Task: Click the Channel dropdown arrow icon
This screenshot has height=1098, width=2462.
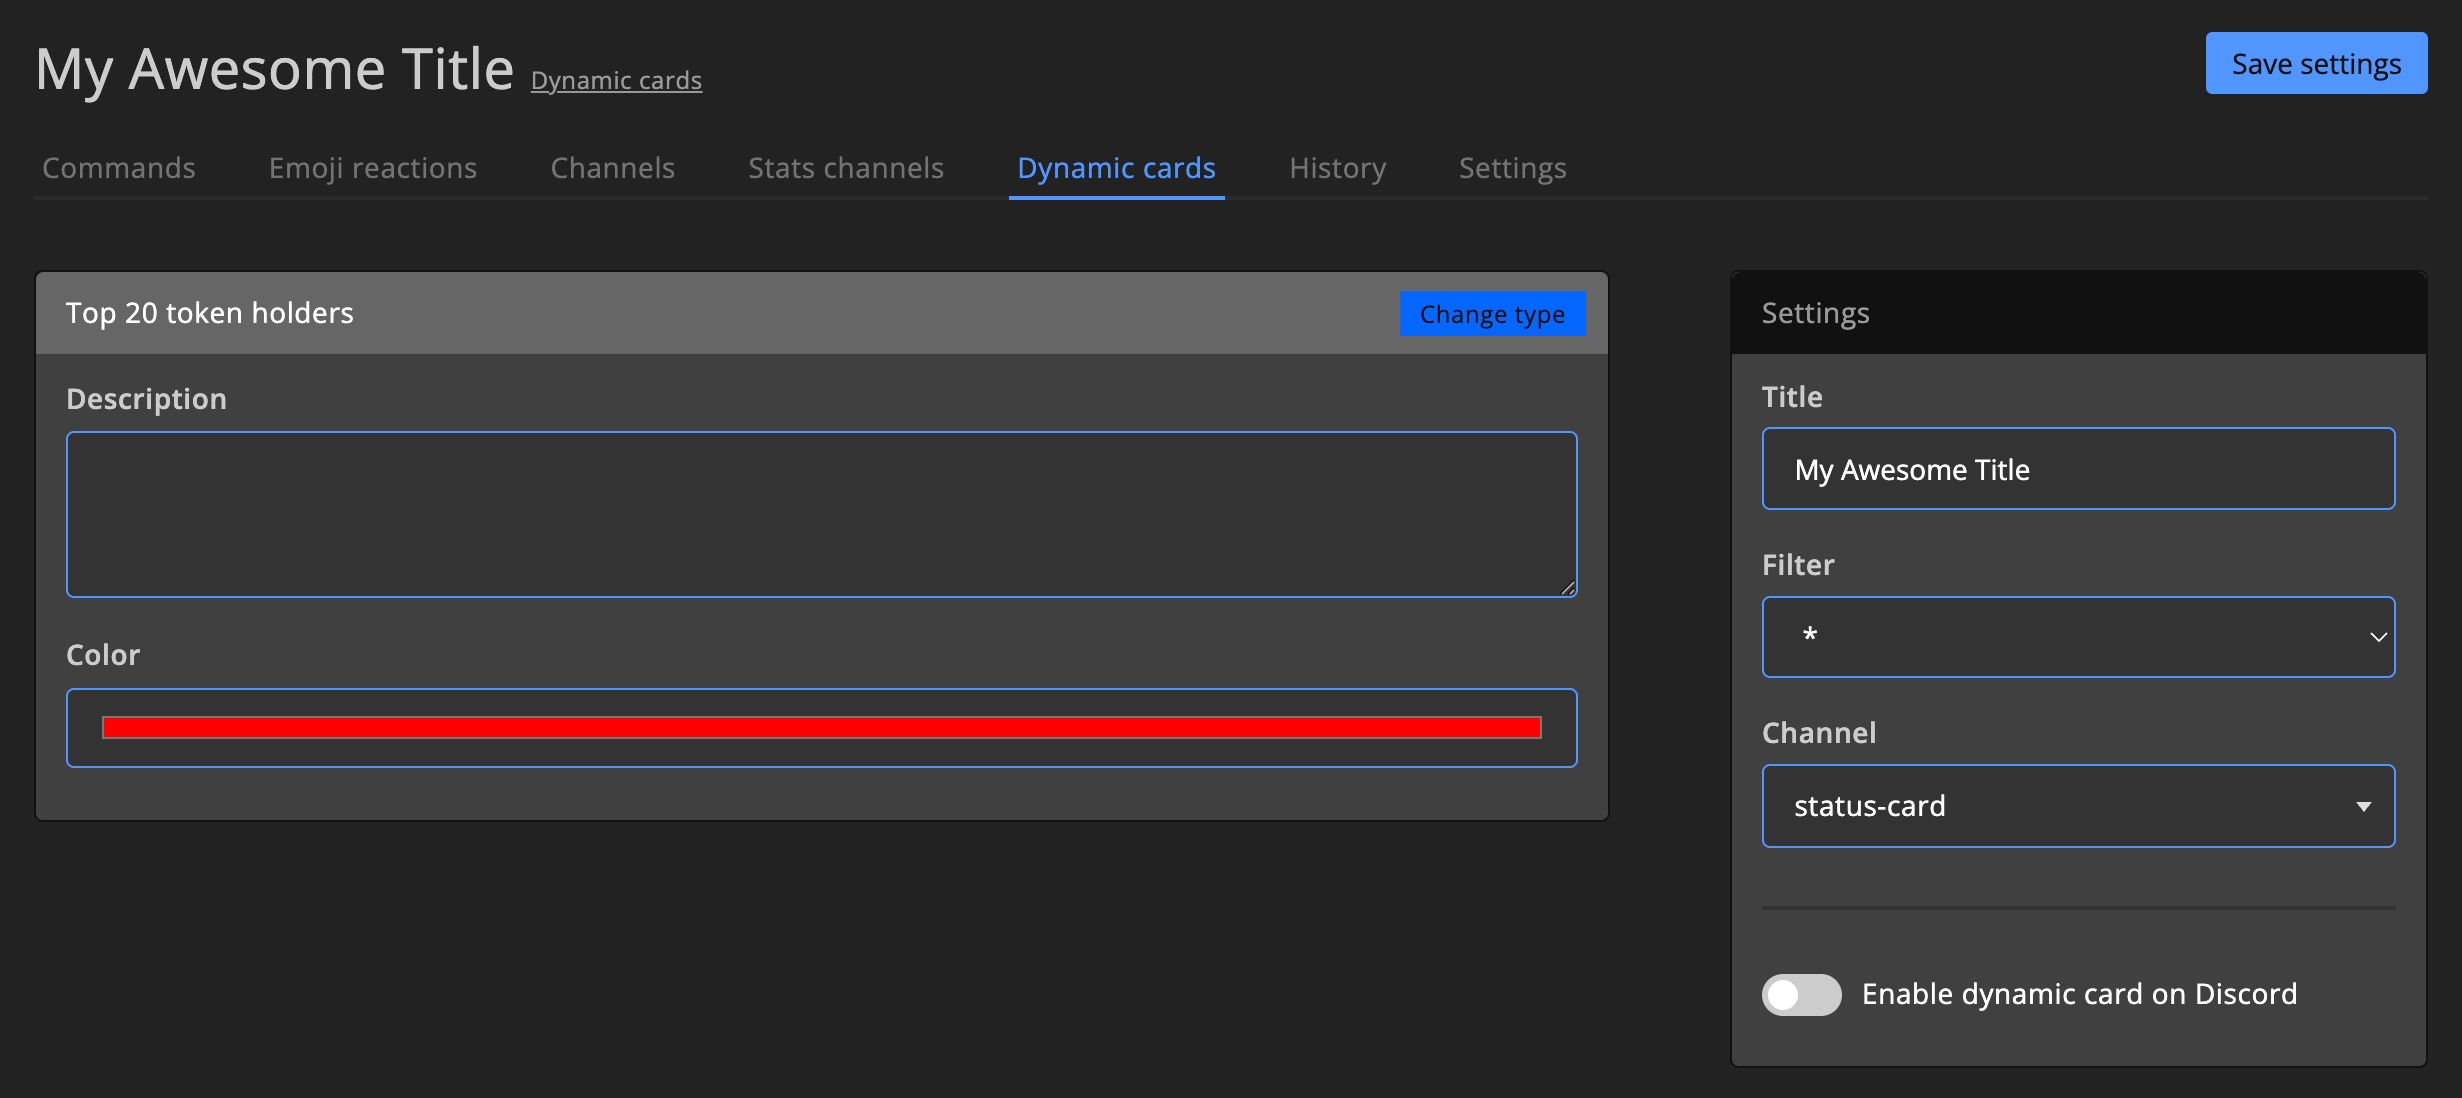Action: [x=2364, y=806]
